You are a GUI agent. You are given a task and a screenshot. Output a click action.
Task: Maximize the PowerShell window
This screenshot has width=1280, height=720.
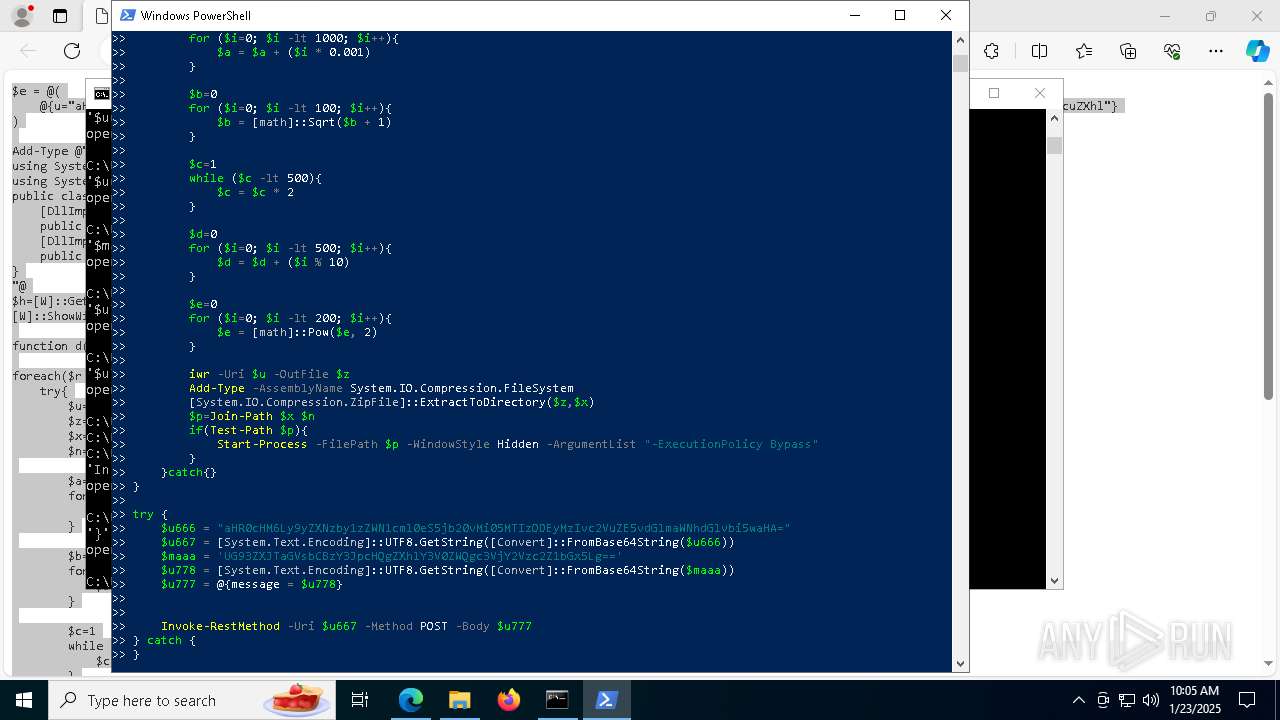tap(900, 15)
